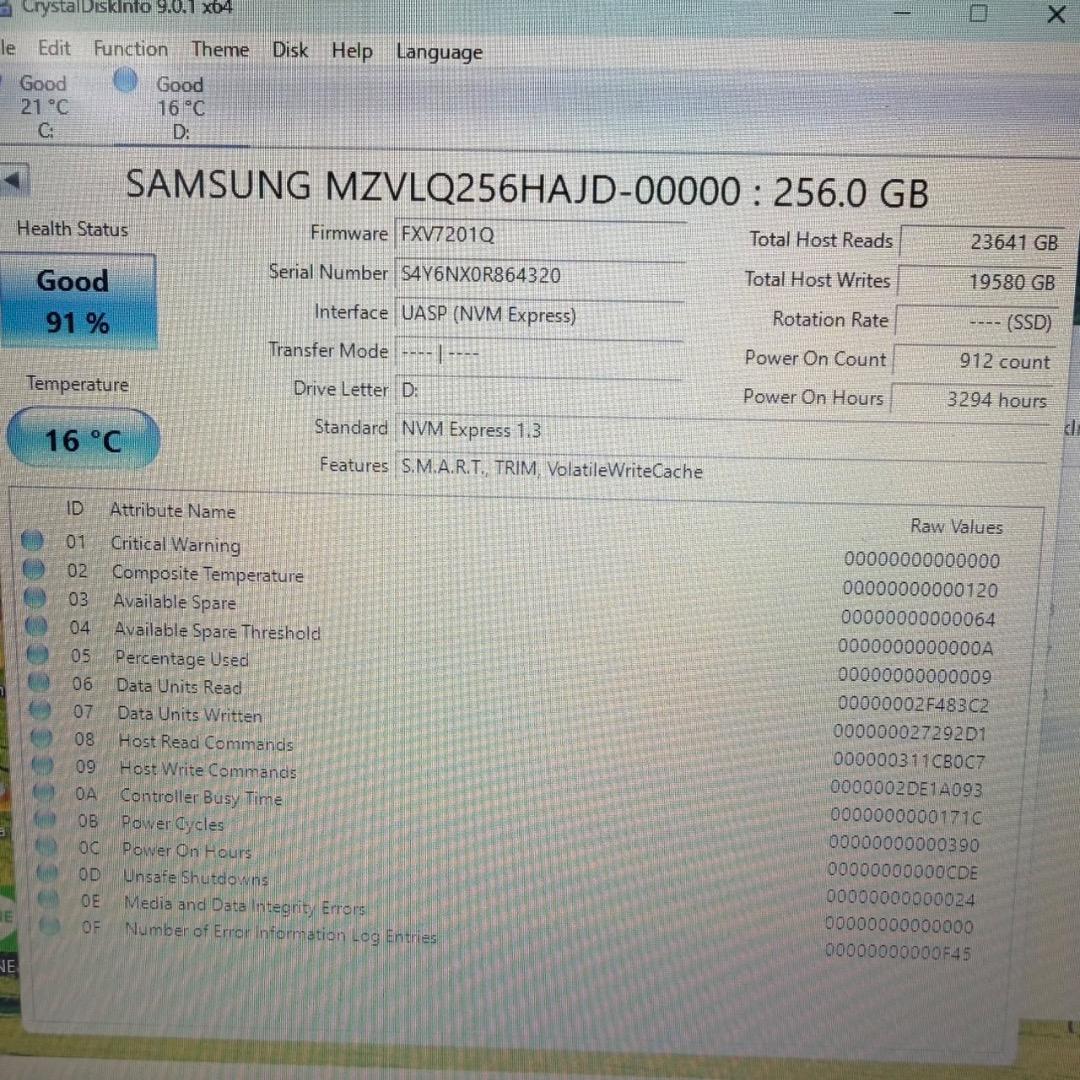Screen dimensions: 1080x1080
Task: Click the status dot for Composite Temperature
Action: [34, 569]
